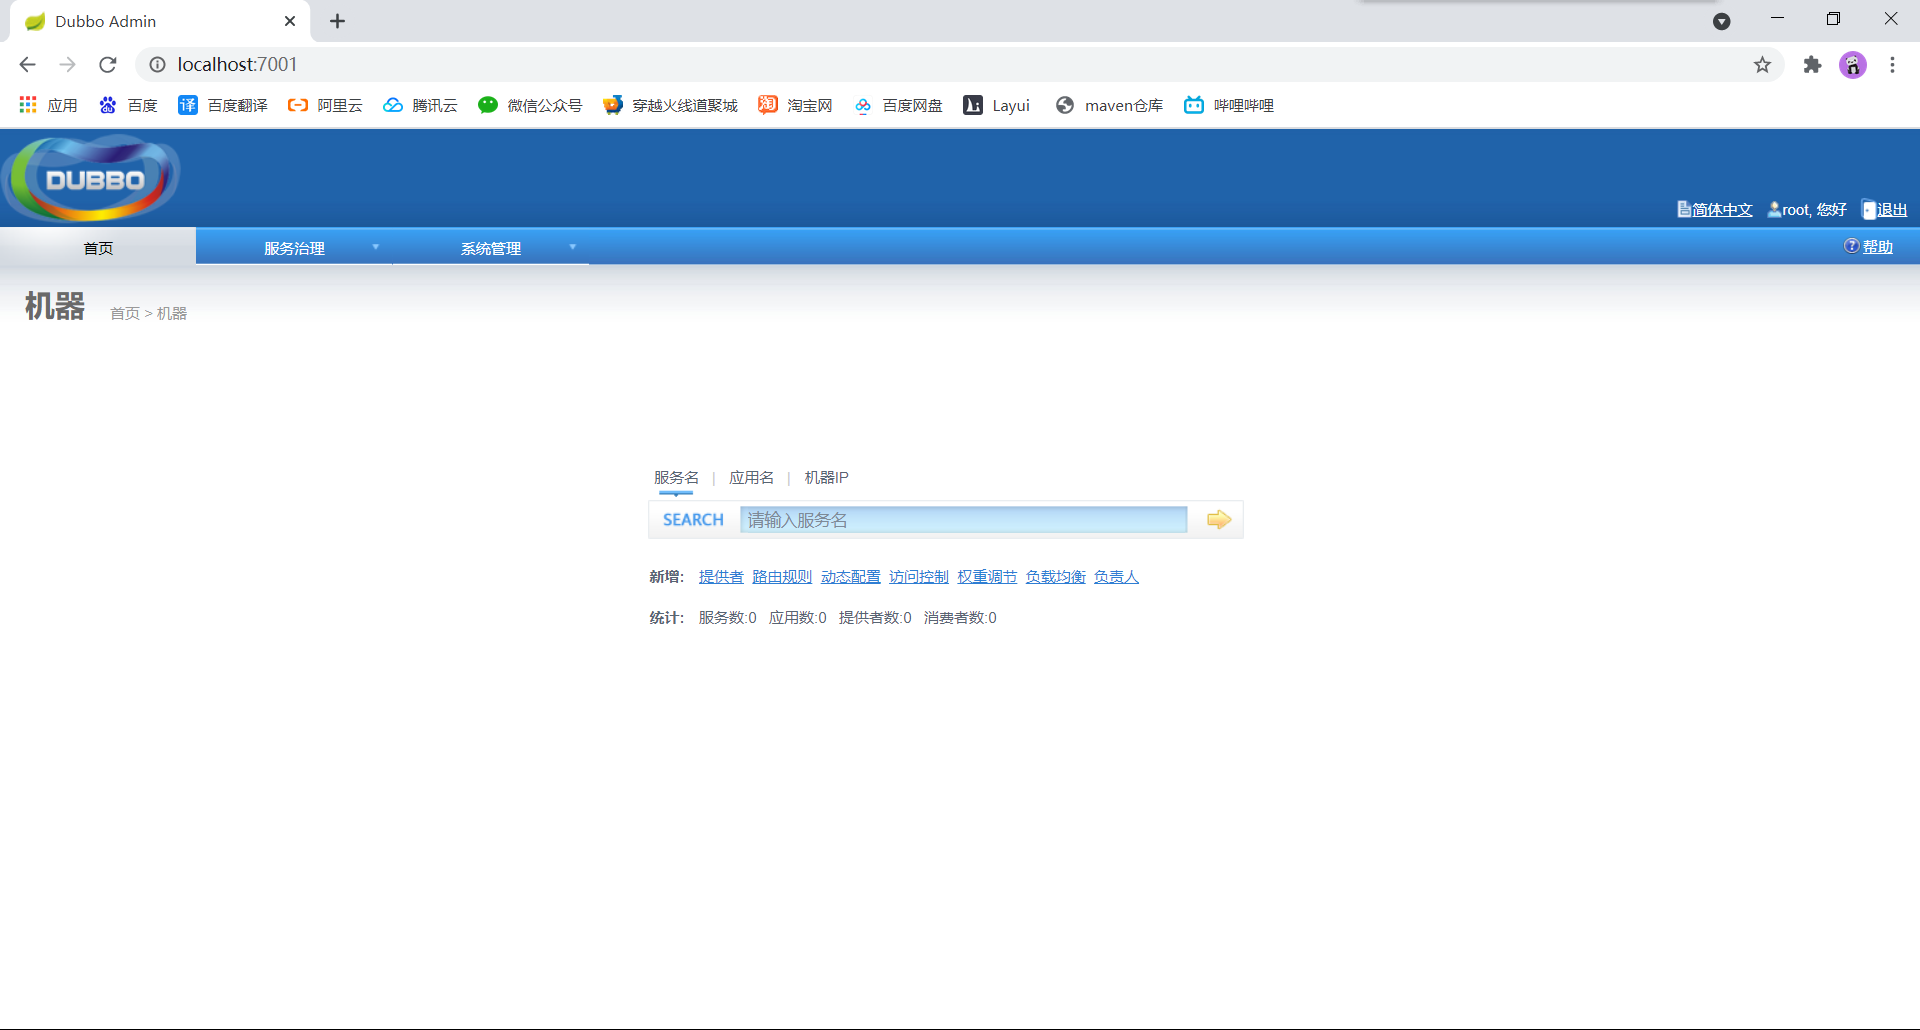Focus the service name search field
Image resolution: width=1920 pixels, height=1030 pixels.
(x=963, y=519)
